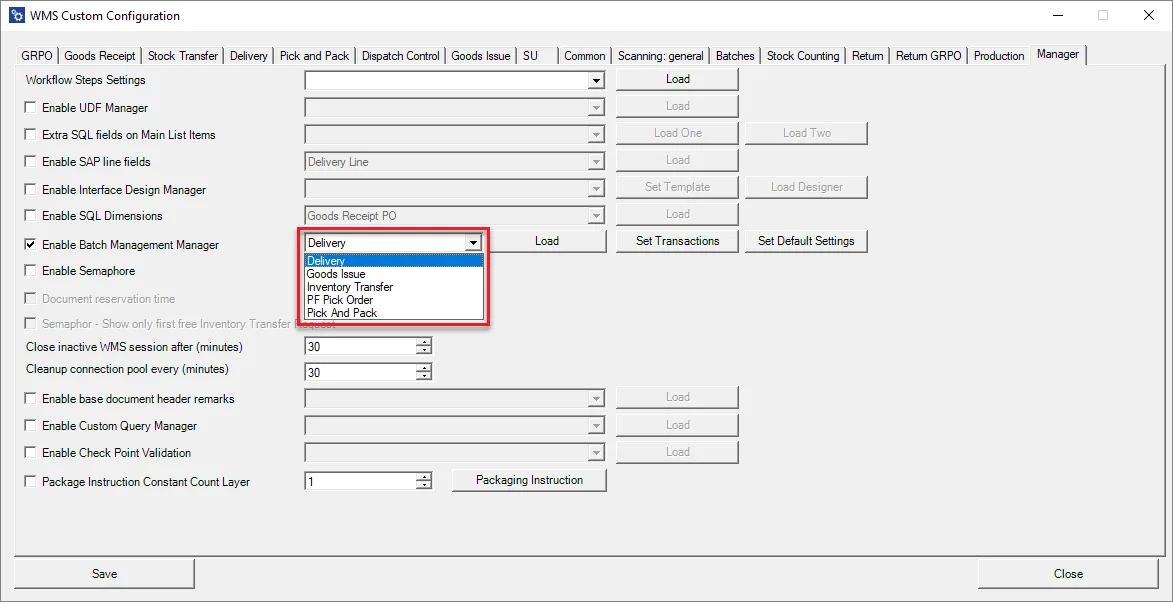The image size is (1173, 602).
Task: Expand the Goods Receipt PO combo box
Action: 596,213
